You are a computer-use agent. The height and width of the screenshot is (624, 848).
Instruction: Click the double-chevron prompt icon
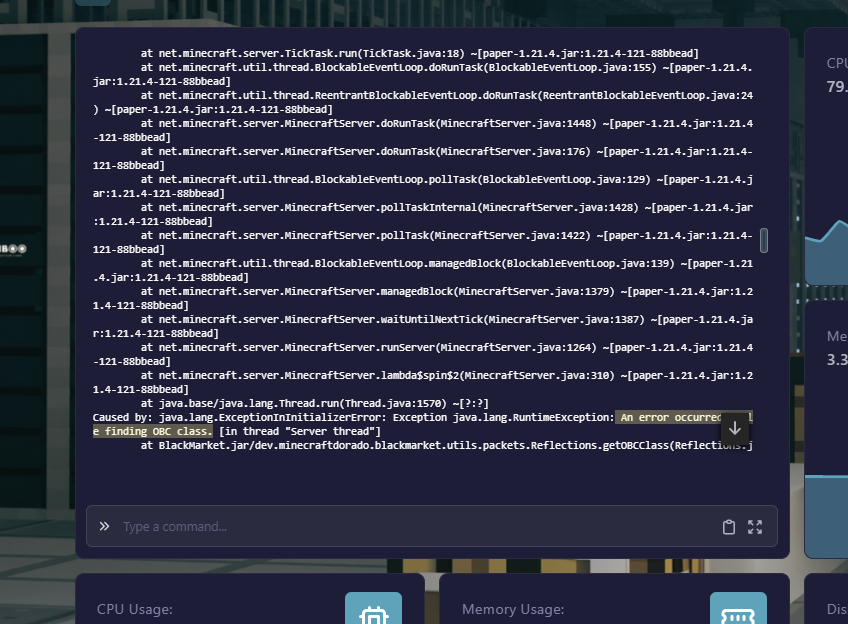tap(104, 526)
